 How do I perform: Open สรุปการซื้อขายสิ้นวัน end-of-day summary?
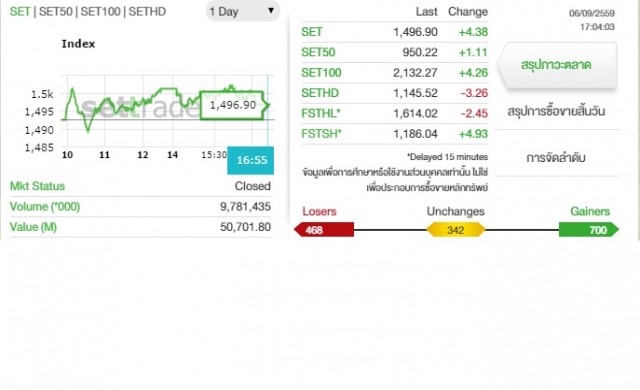click(x=556, y=111)
